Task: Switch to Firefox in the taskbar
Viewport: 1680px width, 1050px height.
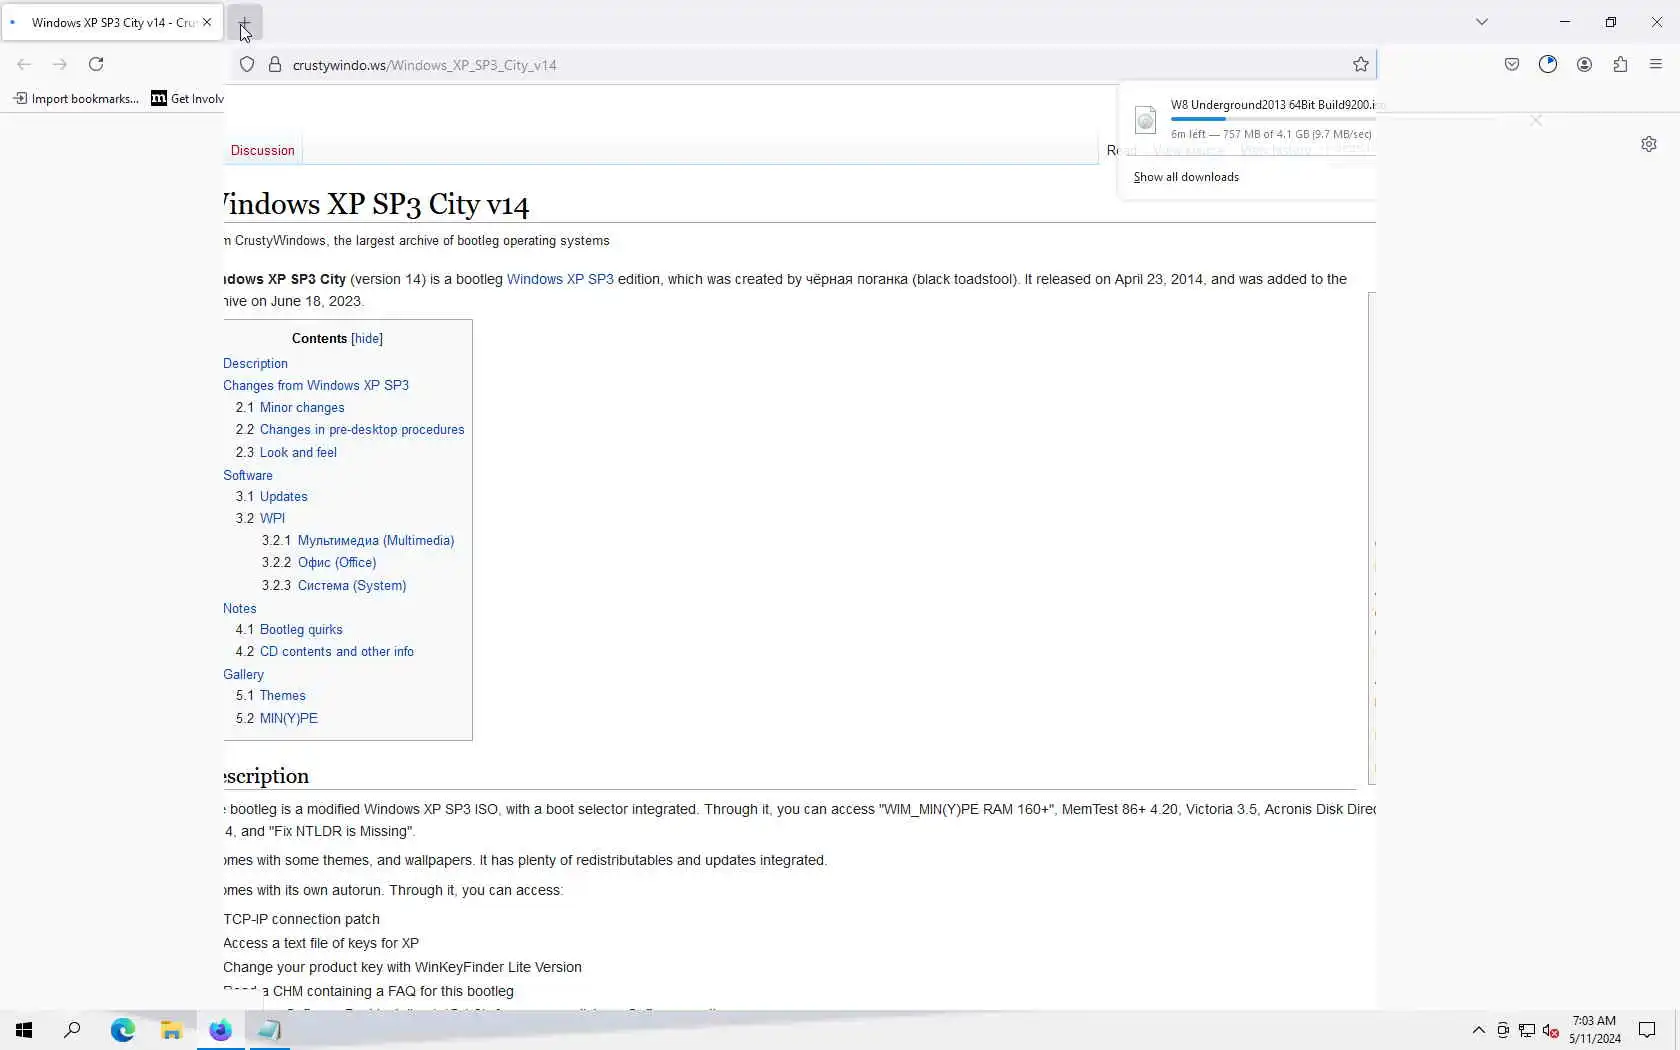Action: tap(220, 1030)
